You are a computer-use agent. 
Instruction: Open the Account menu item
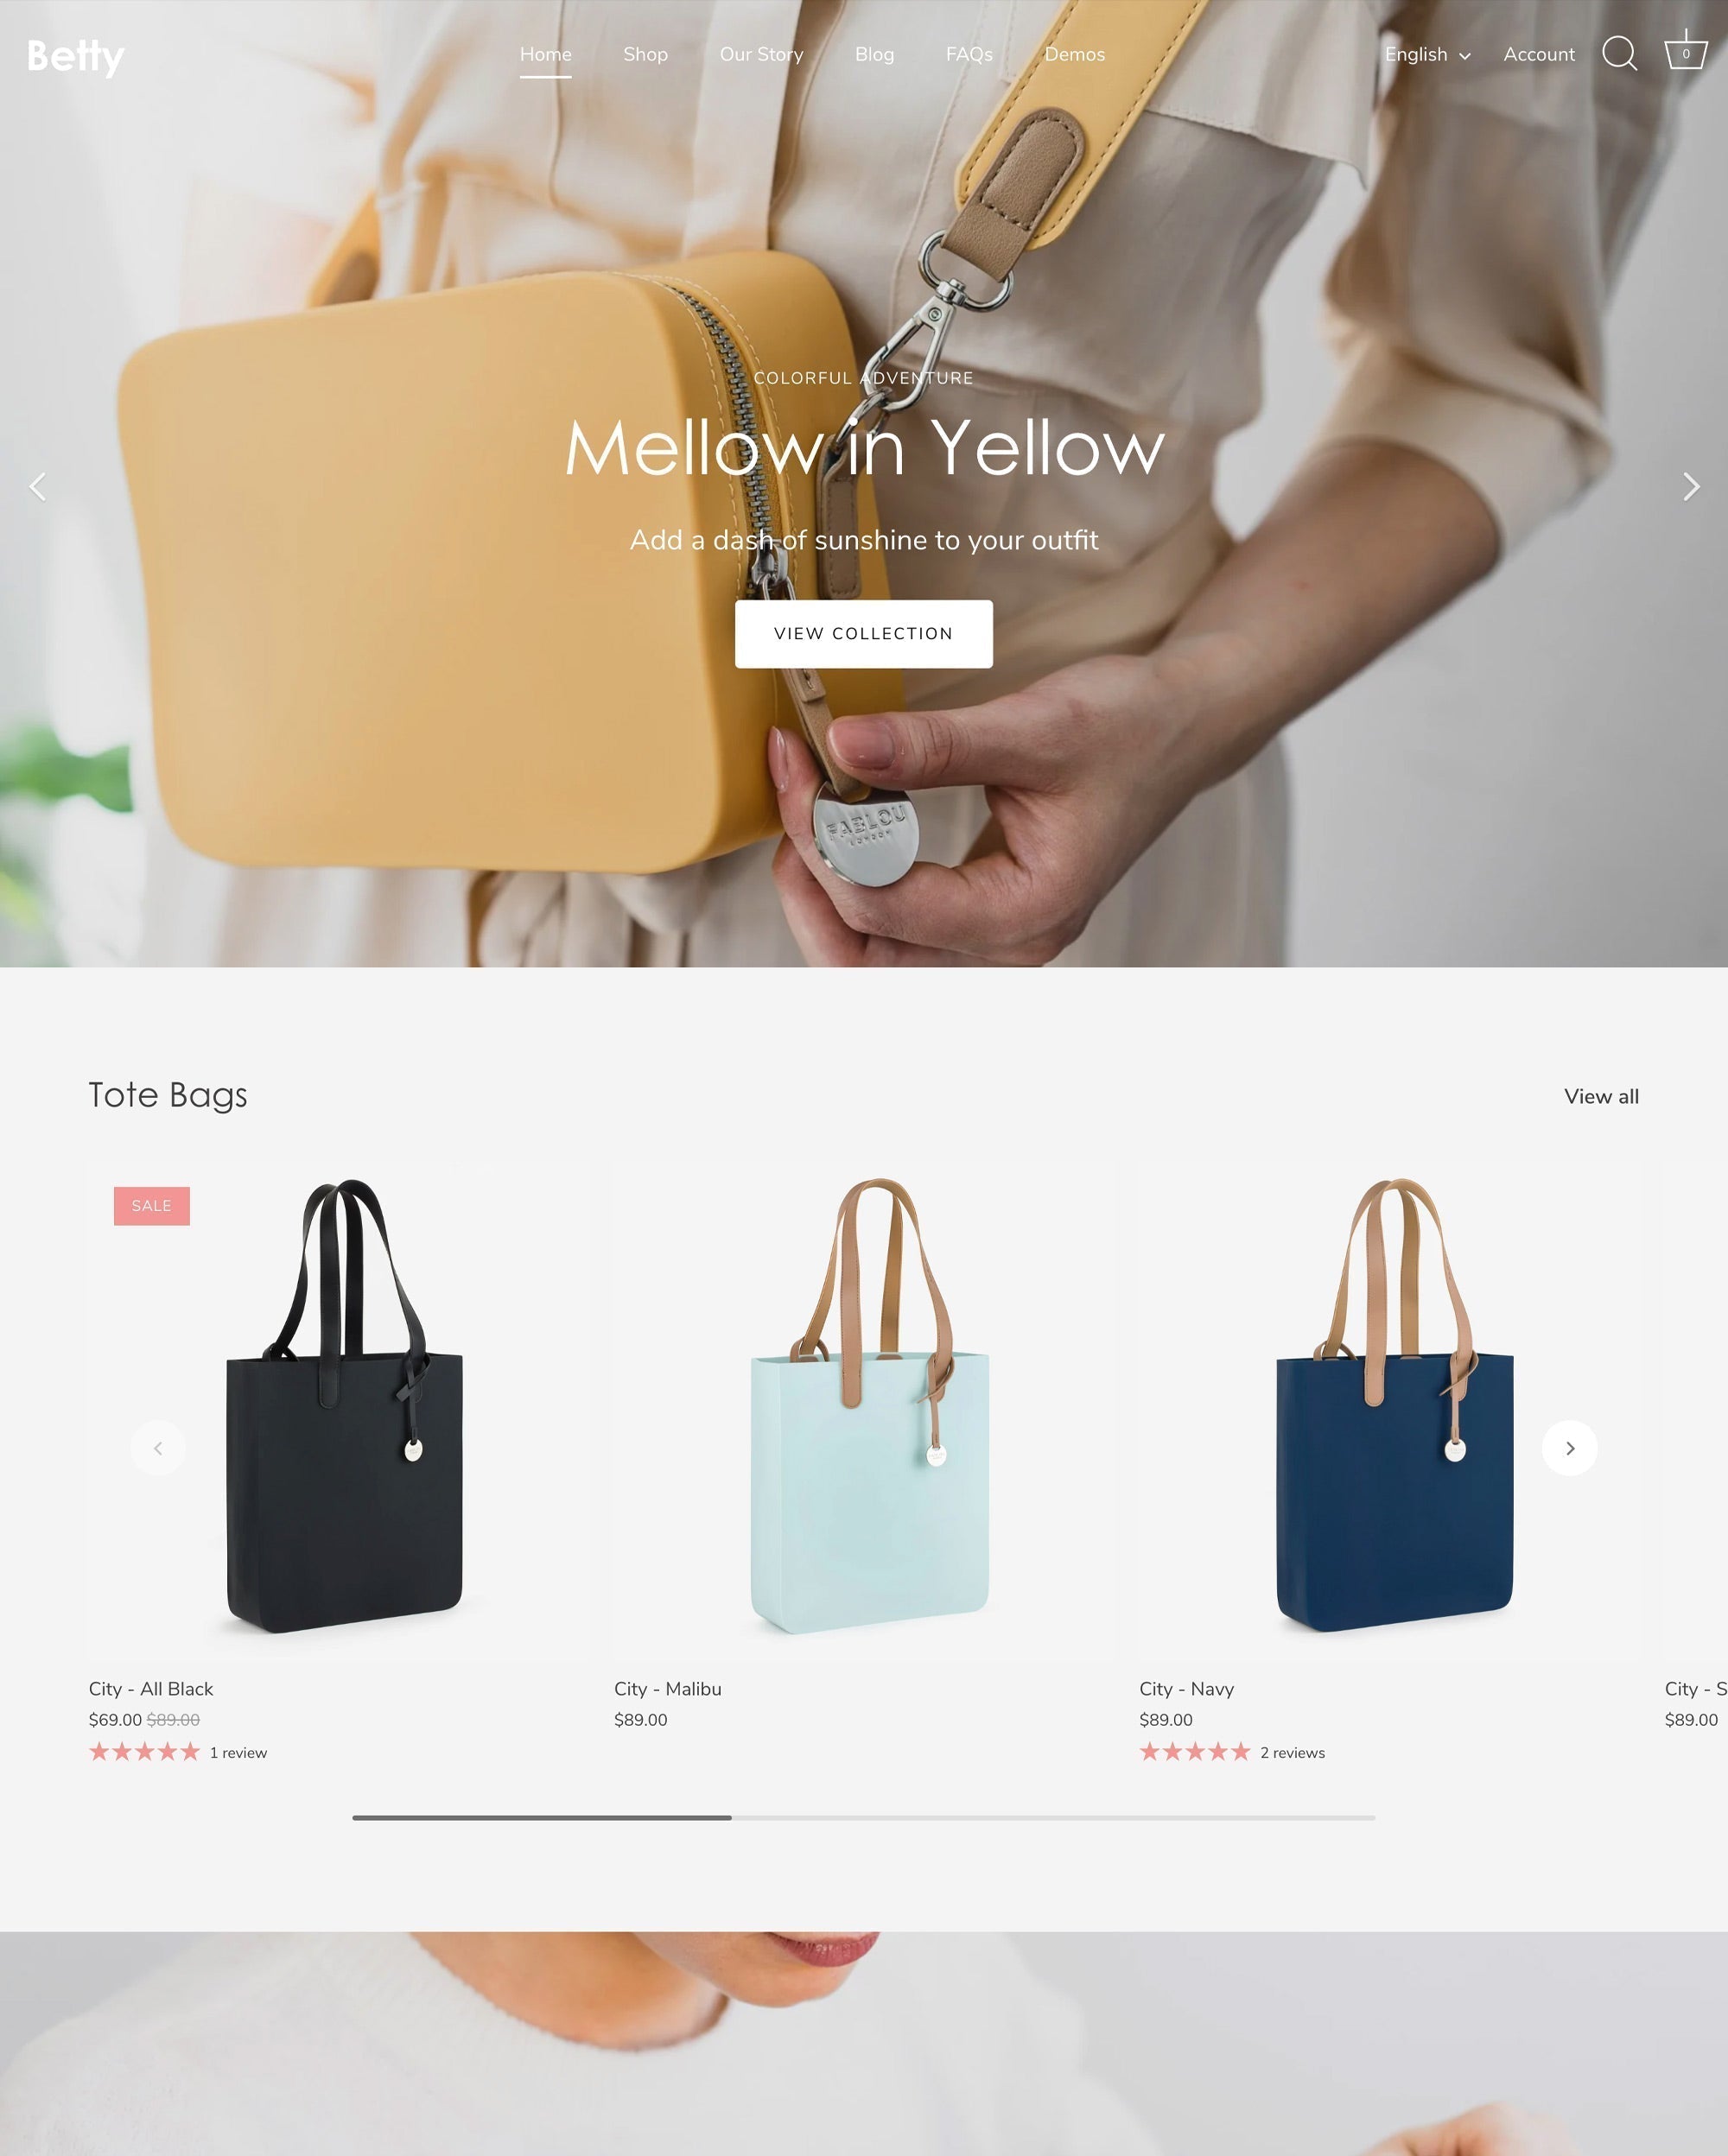tap(1540, 53)
